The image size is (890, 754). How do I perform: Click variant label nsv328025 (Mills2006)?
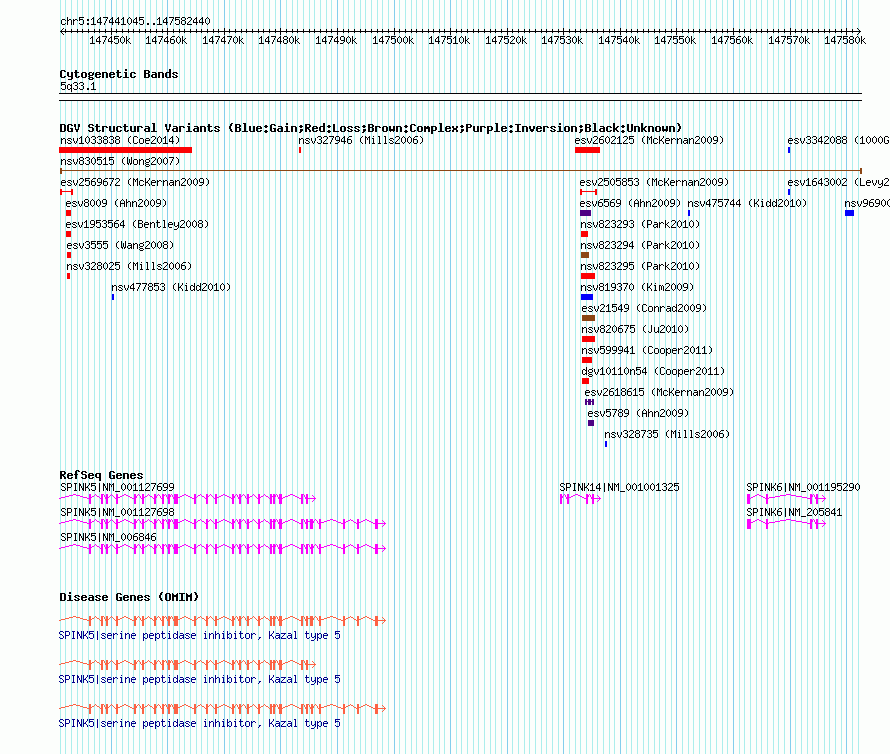129,266
